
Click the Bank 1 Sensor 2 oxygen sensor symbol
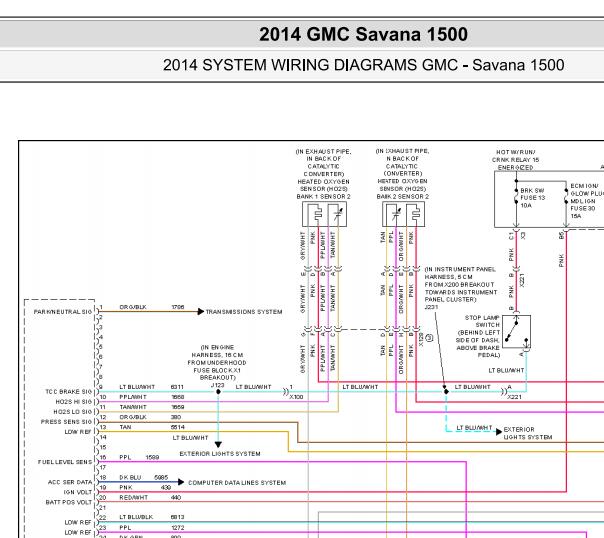[324, 215]
